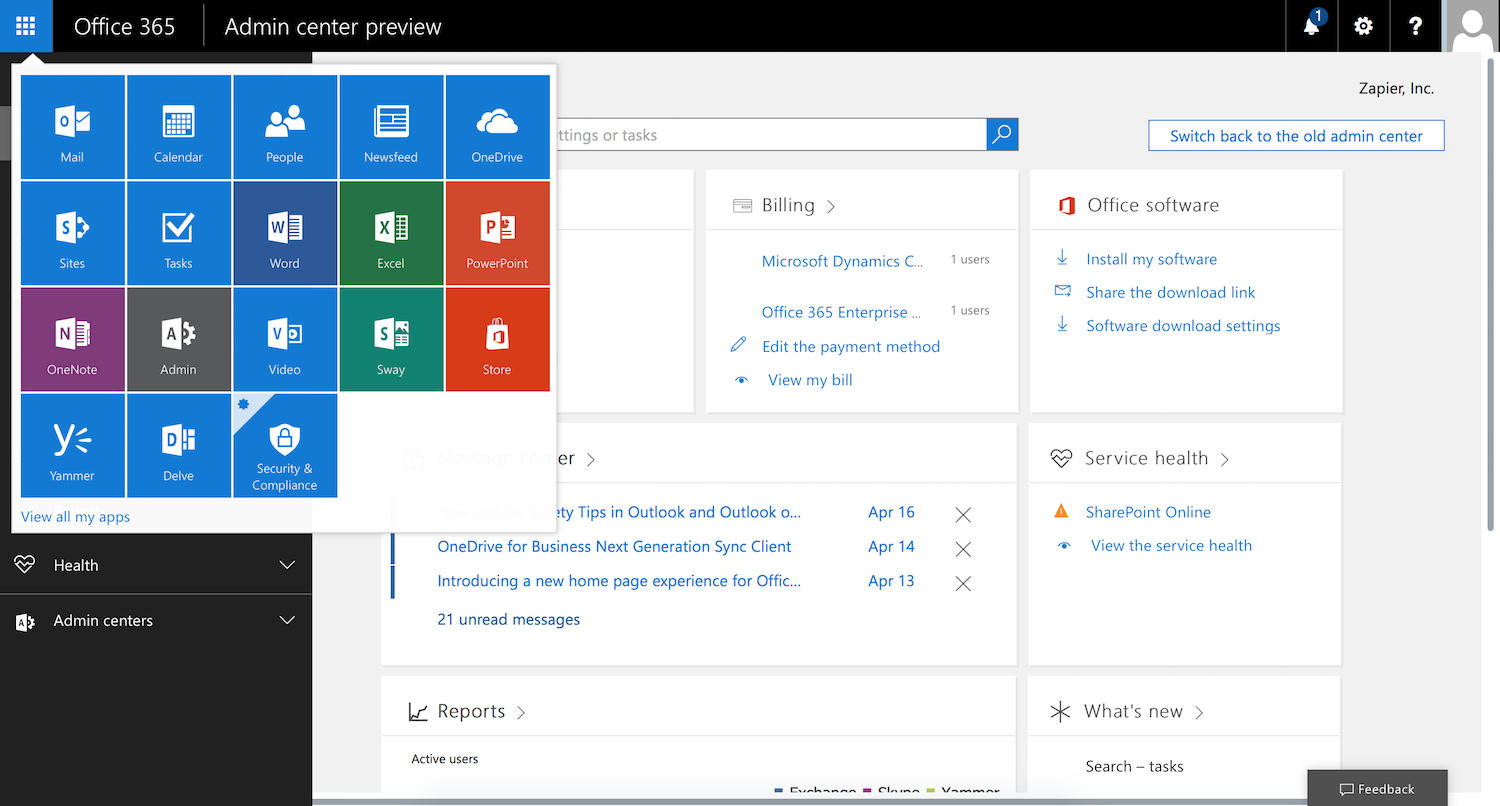Click the search magnifier button
Image resolution: width=1500 pixels, height=806 pixels.
1002,135
